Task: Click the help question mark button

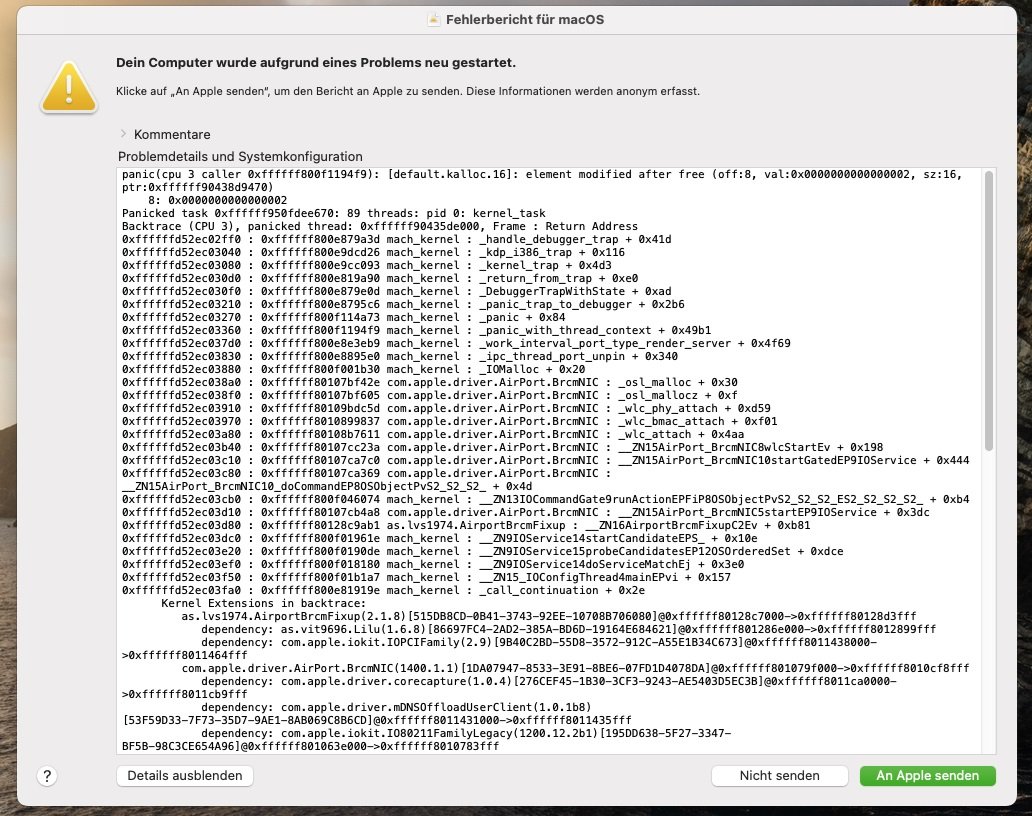Action: 47,776
